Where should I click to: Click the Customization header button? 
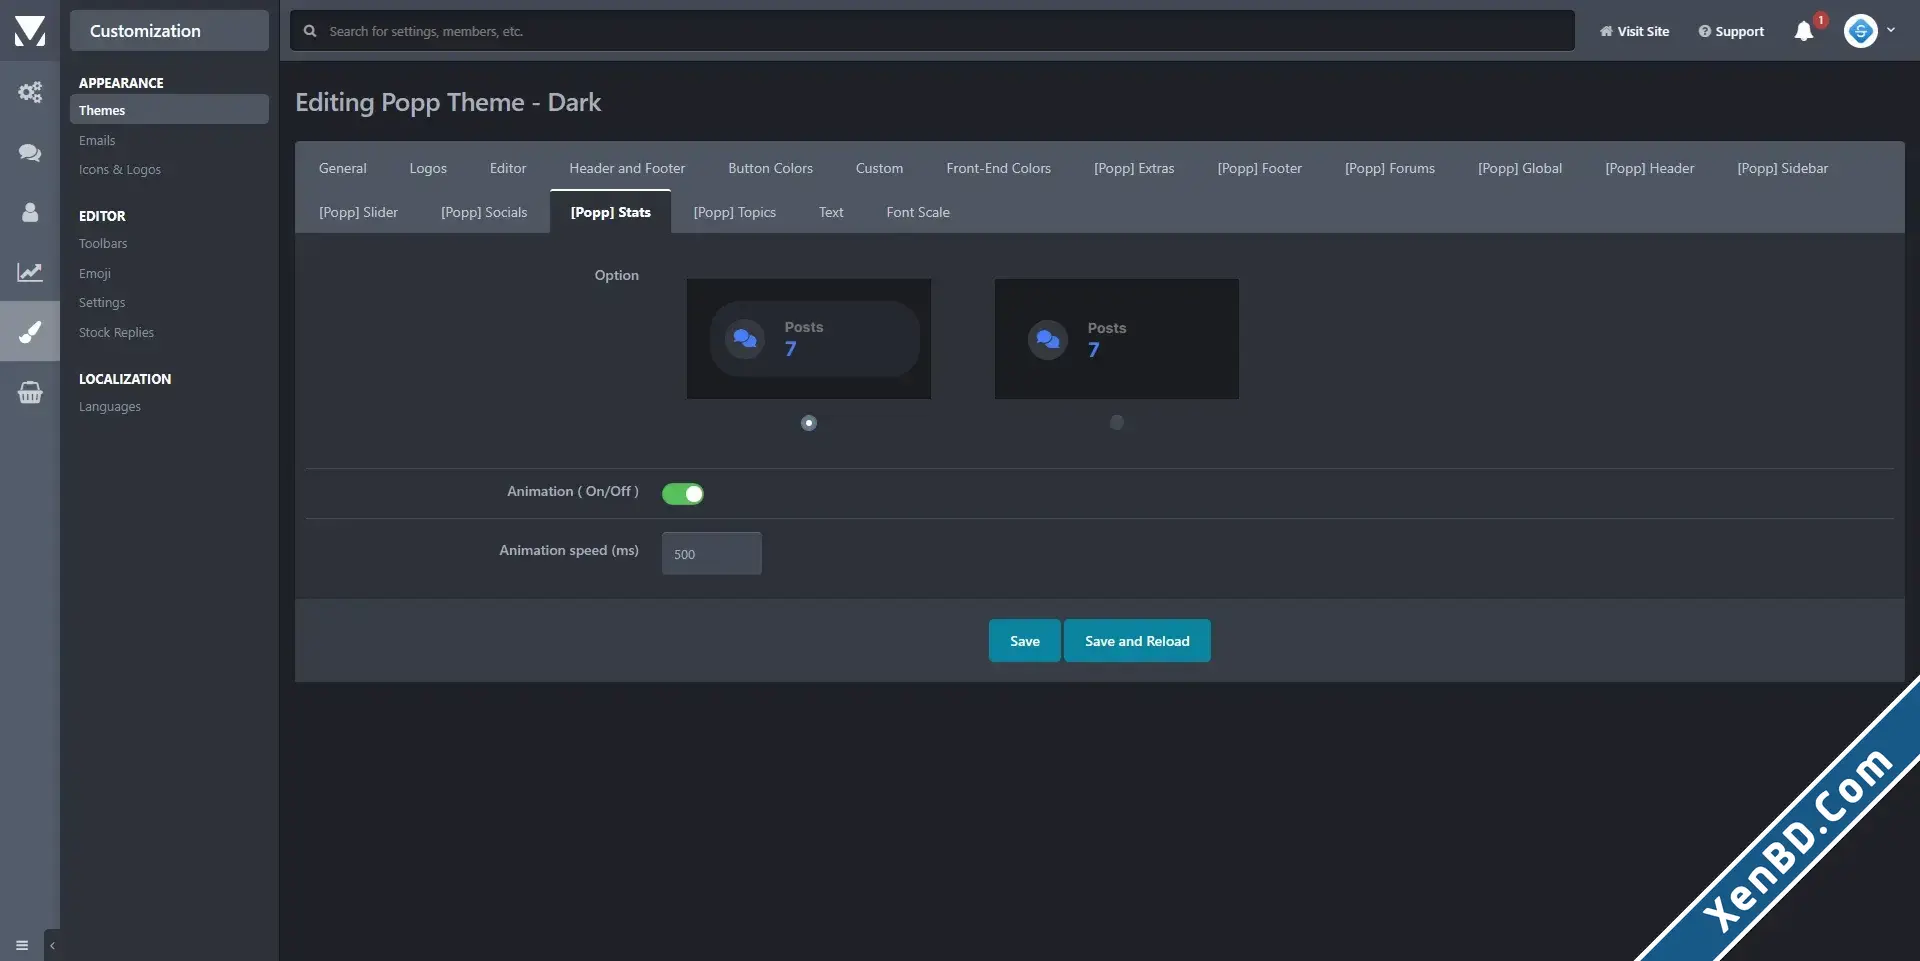pyautogui.click(x=169, y=31)
